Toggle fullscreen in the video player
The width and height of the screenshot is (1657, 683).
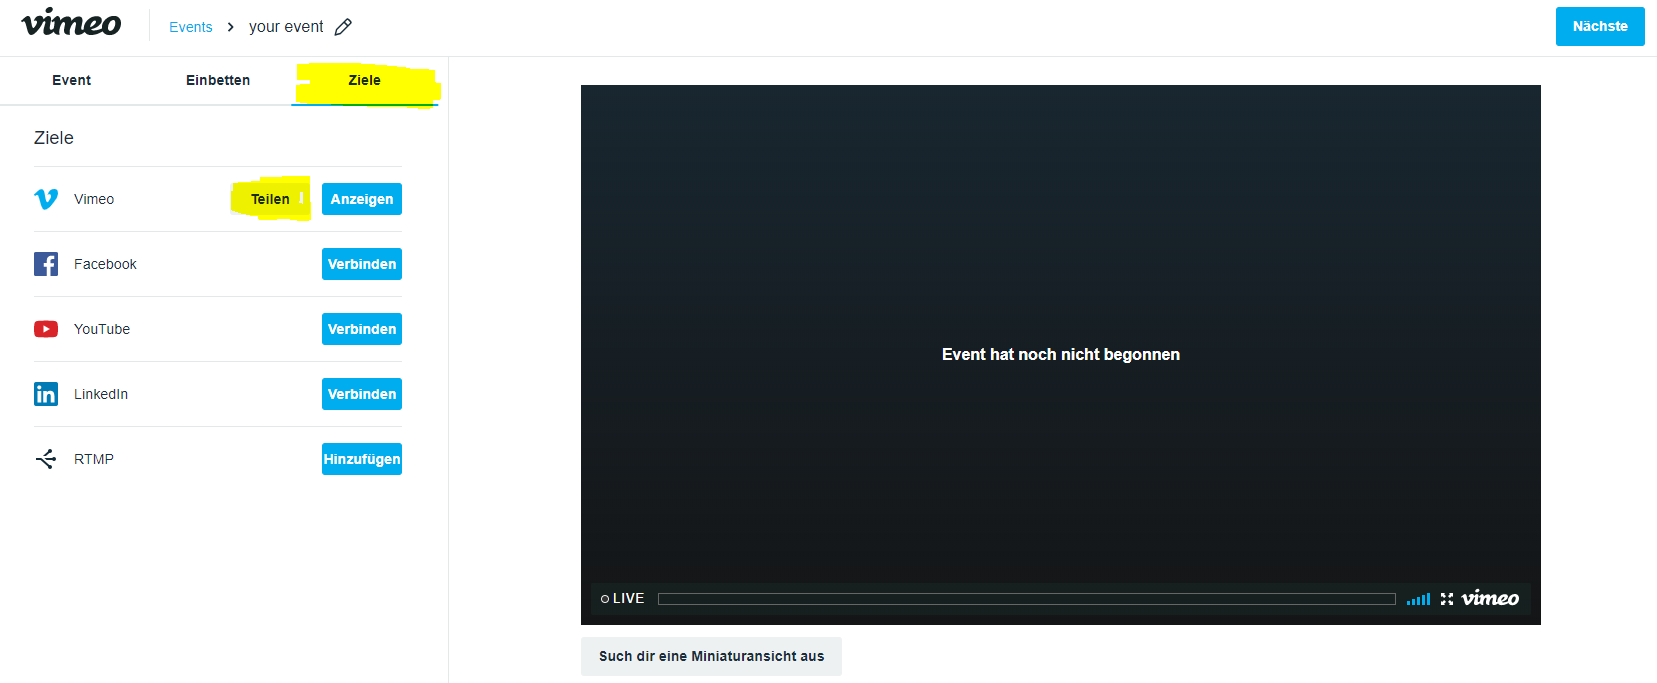pyautogui.click(x=1446, y=599)
